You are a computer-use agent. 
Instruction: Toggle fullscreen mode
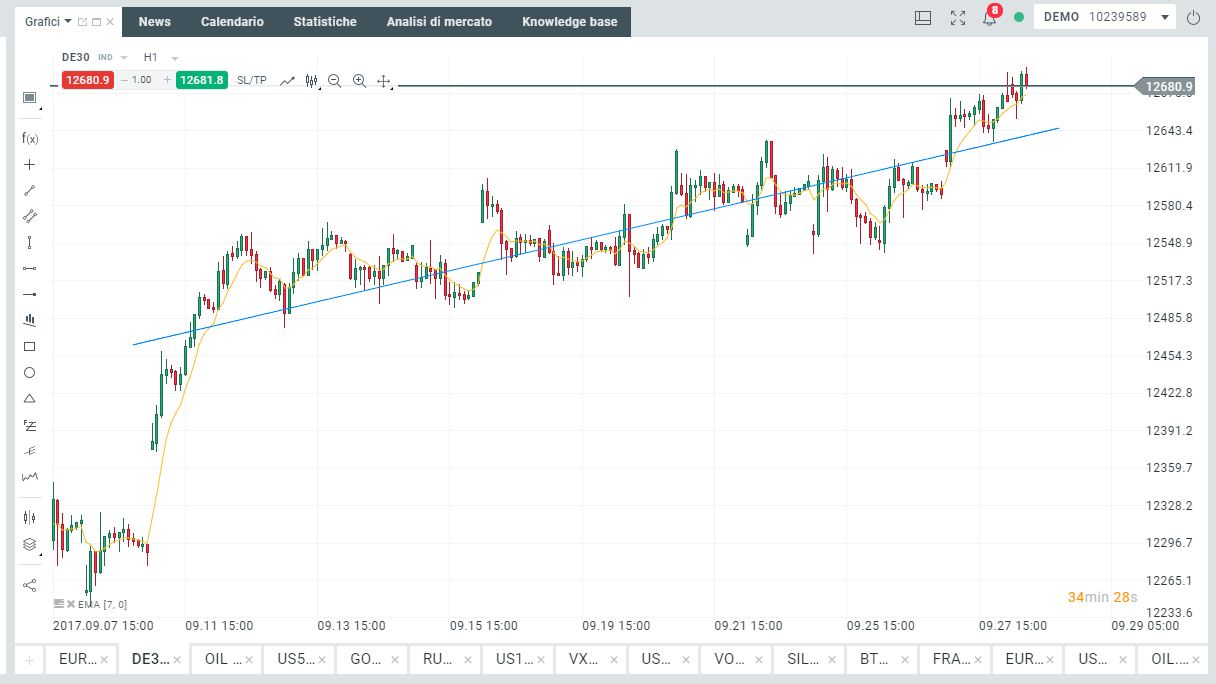pos(957,18)
